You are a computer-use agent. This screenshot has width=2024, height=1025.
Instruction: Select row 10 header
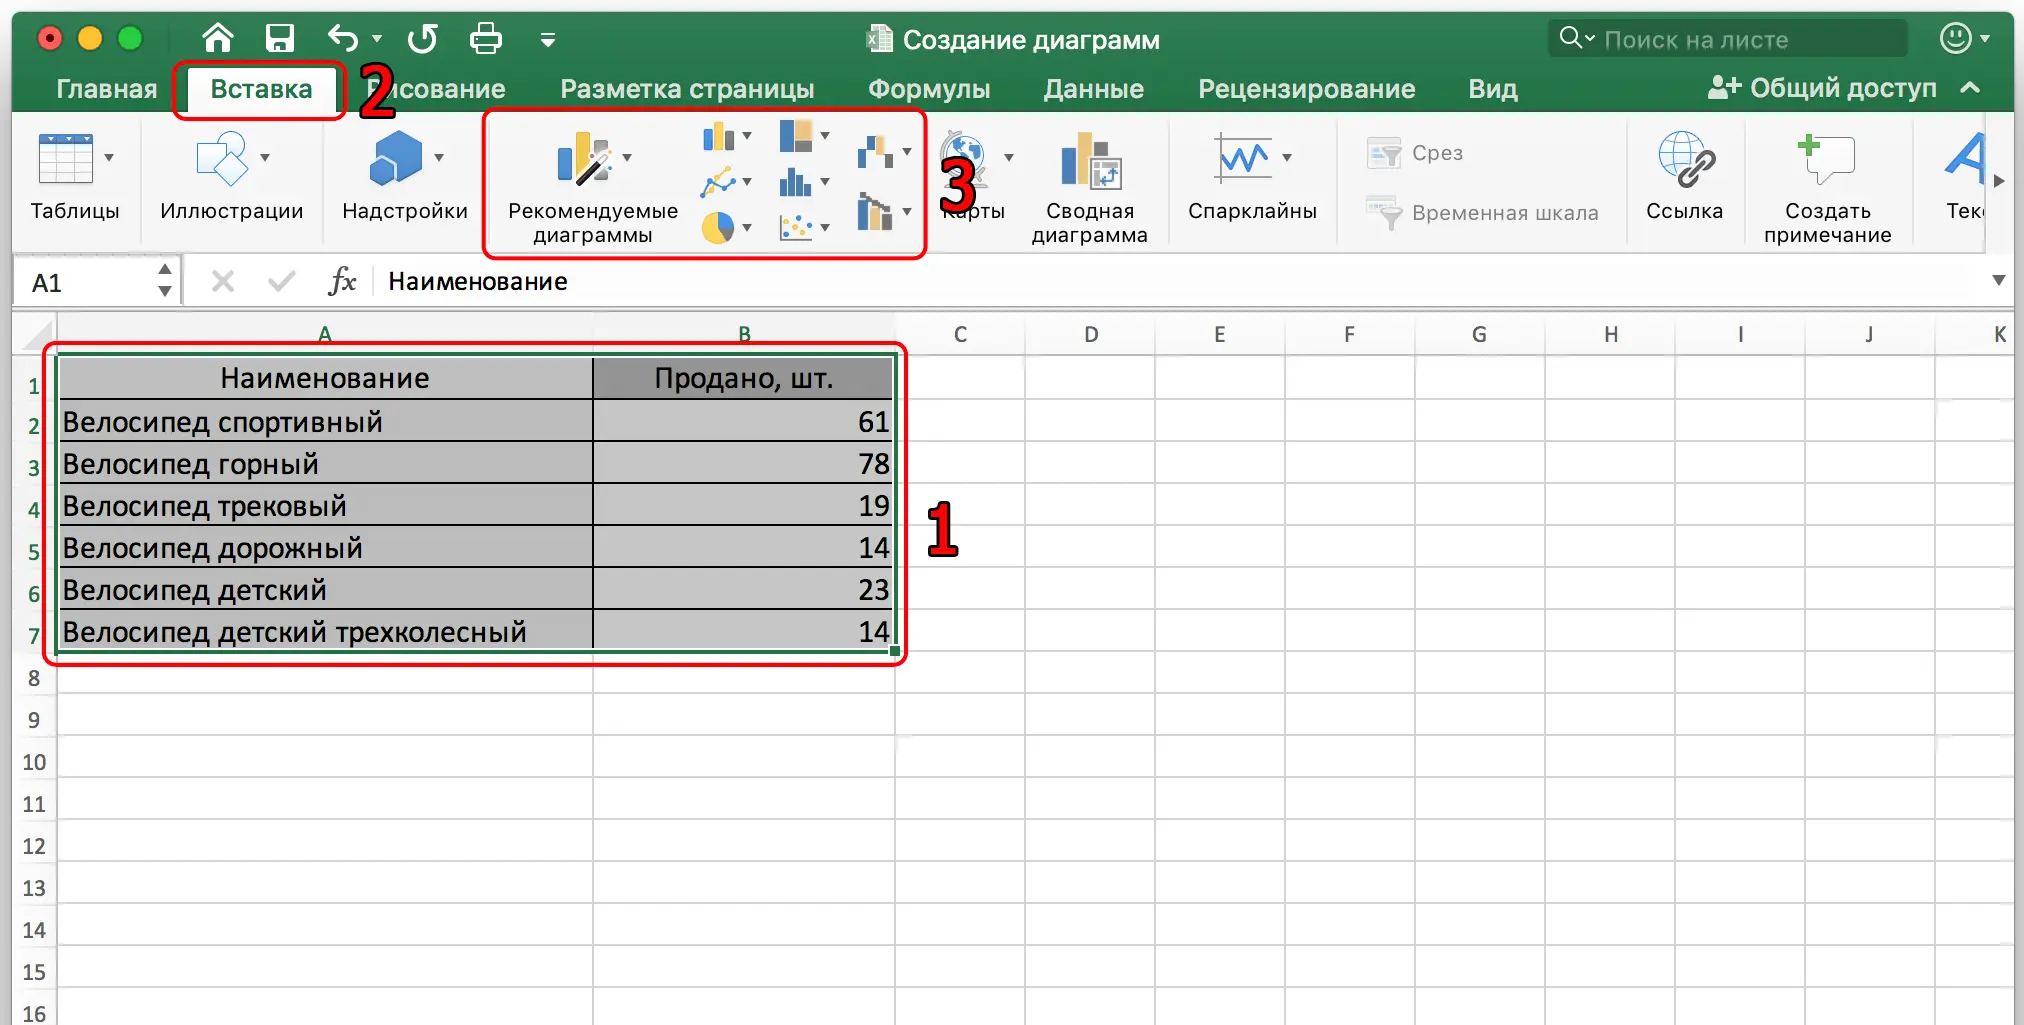(x=34, y=762)
